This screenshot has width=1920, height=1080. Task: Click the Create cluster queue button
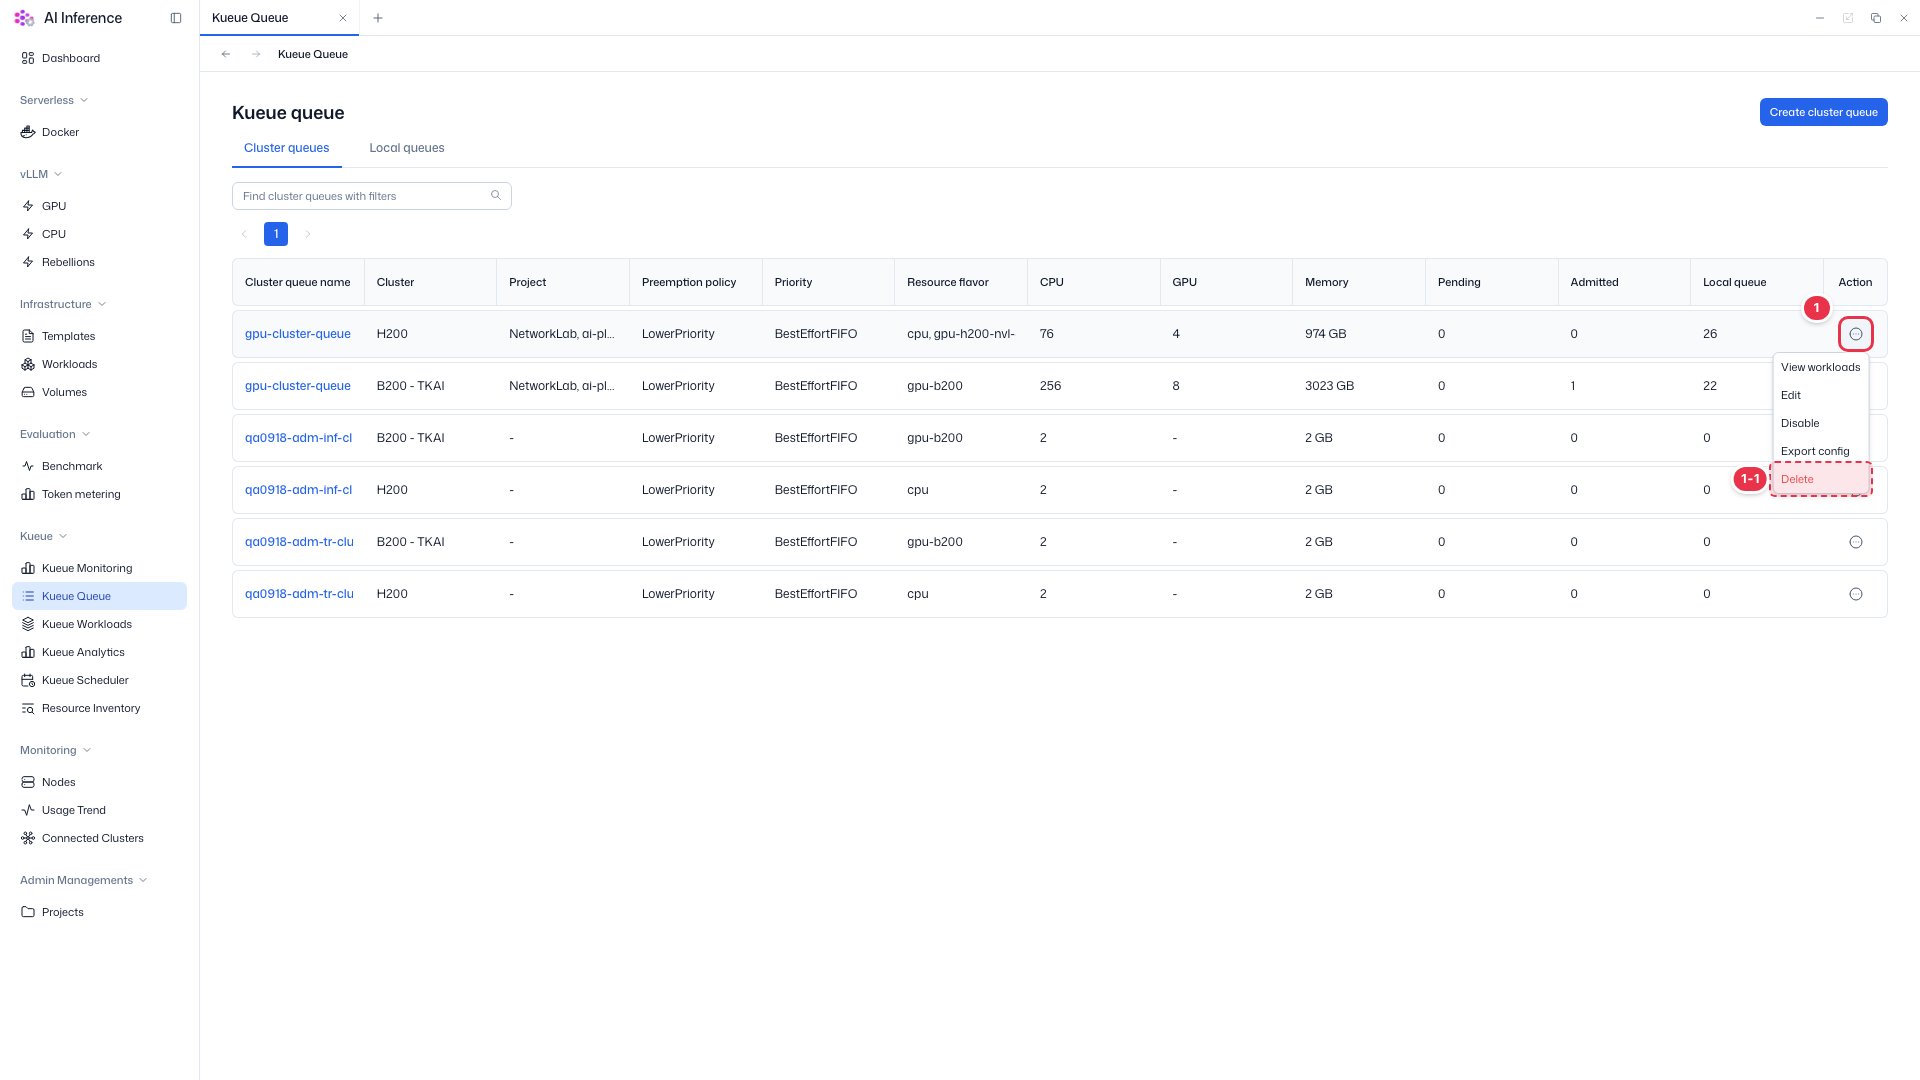(1823, 112)
